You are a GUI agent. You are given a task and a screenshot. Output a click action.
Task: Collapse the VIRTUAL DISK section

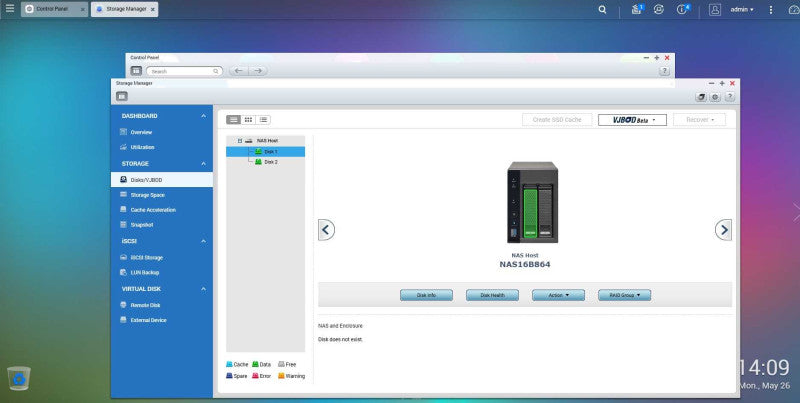[204, 289]
